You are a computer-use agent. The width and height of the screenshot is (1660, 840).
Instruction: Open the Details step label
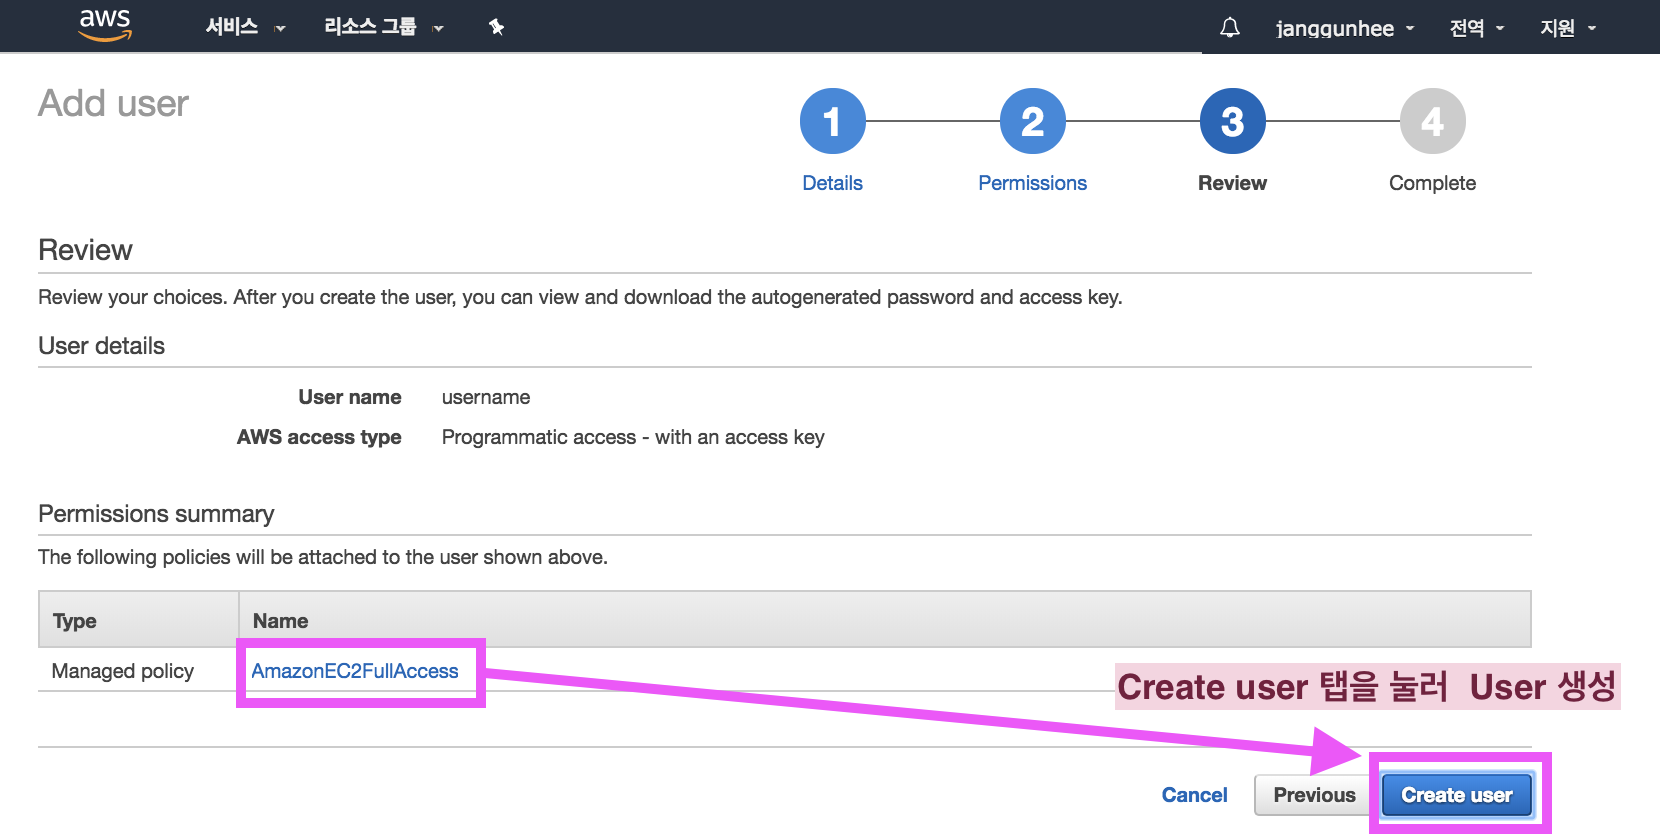click(x=832, y=183)
